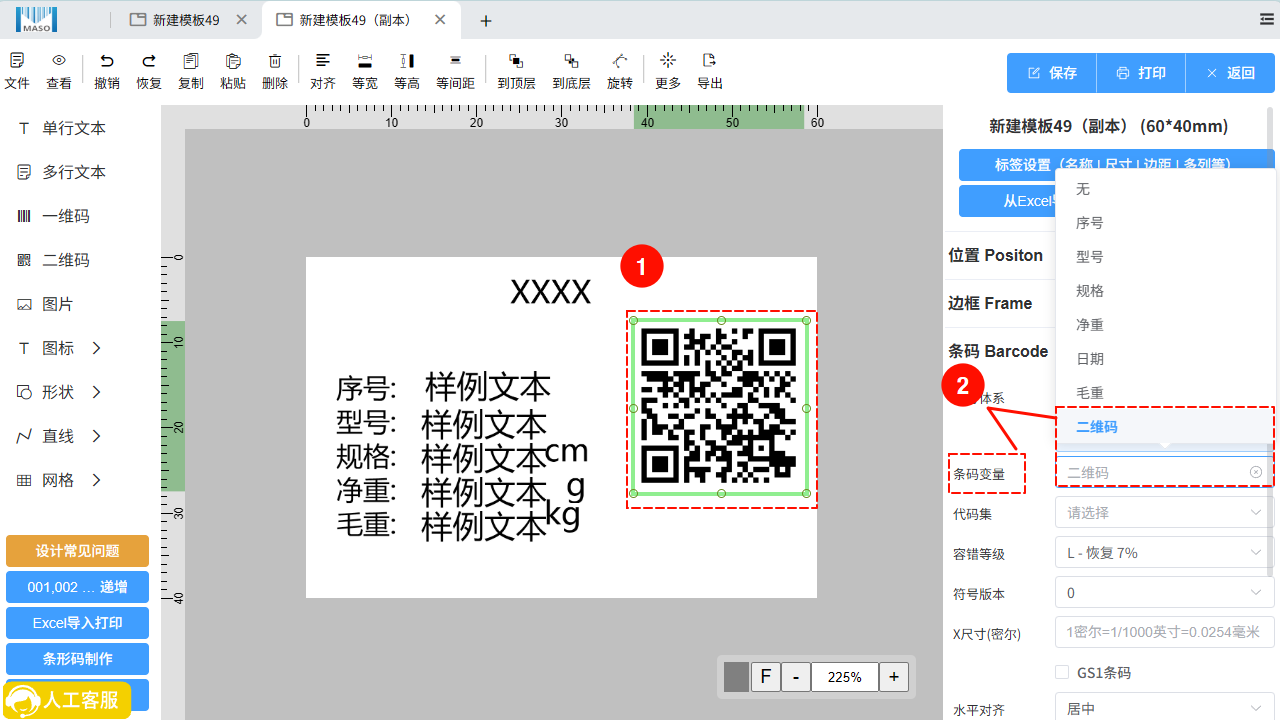Click the gray color swatch near zoom
This screenshot has height=720, width=1280.
(736, 677)
